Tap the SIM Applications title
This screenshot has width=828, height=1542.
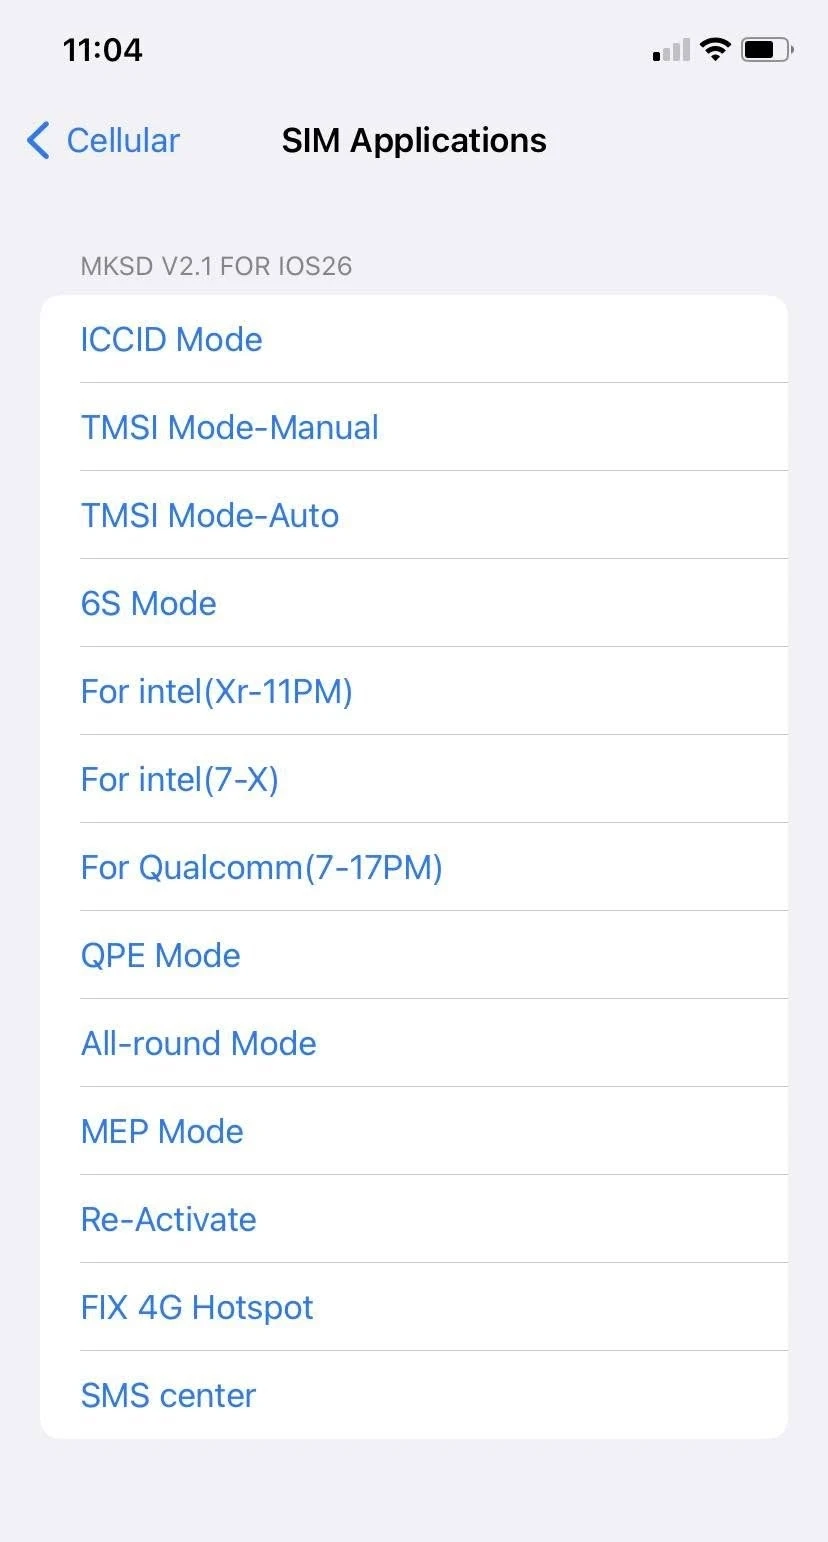414,140
